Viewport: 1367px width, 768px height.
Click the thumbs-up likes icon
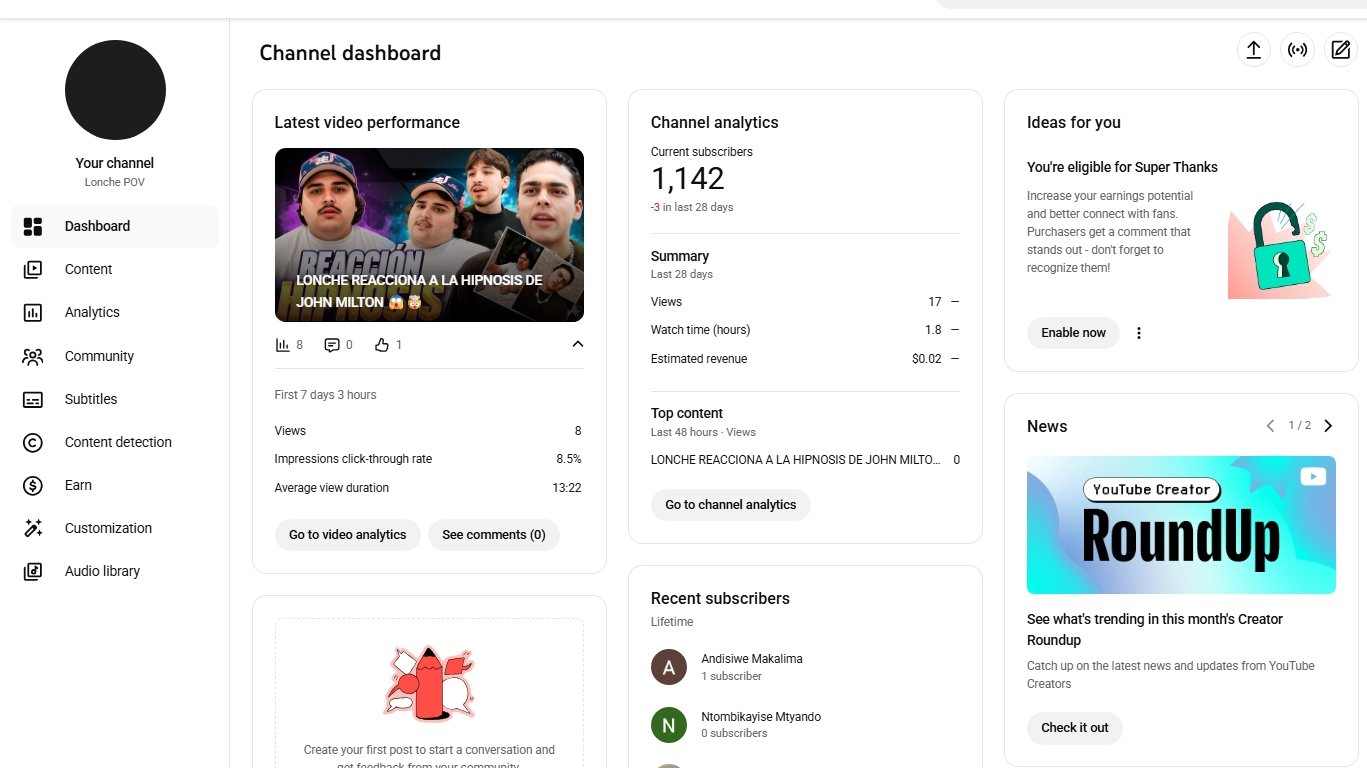(381, 345)
